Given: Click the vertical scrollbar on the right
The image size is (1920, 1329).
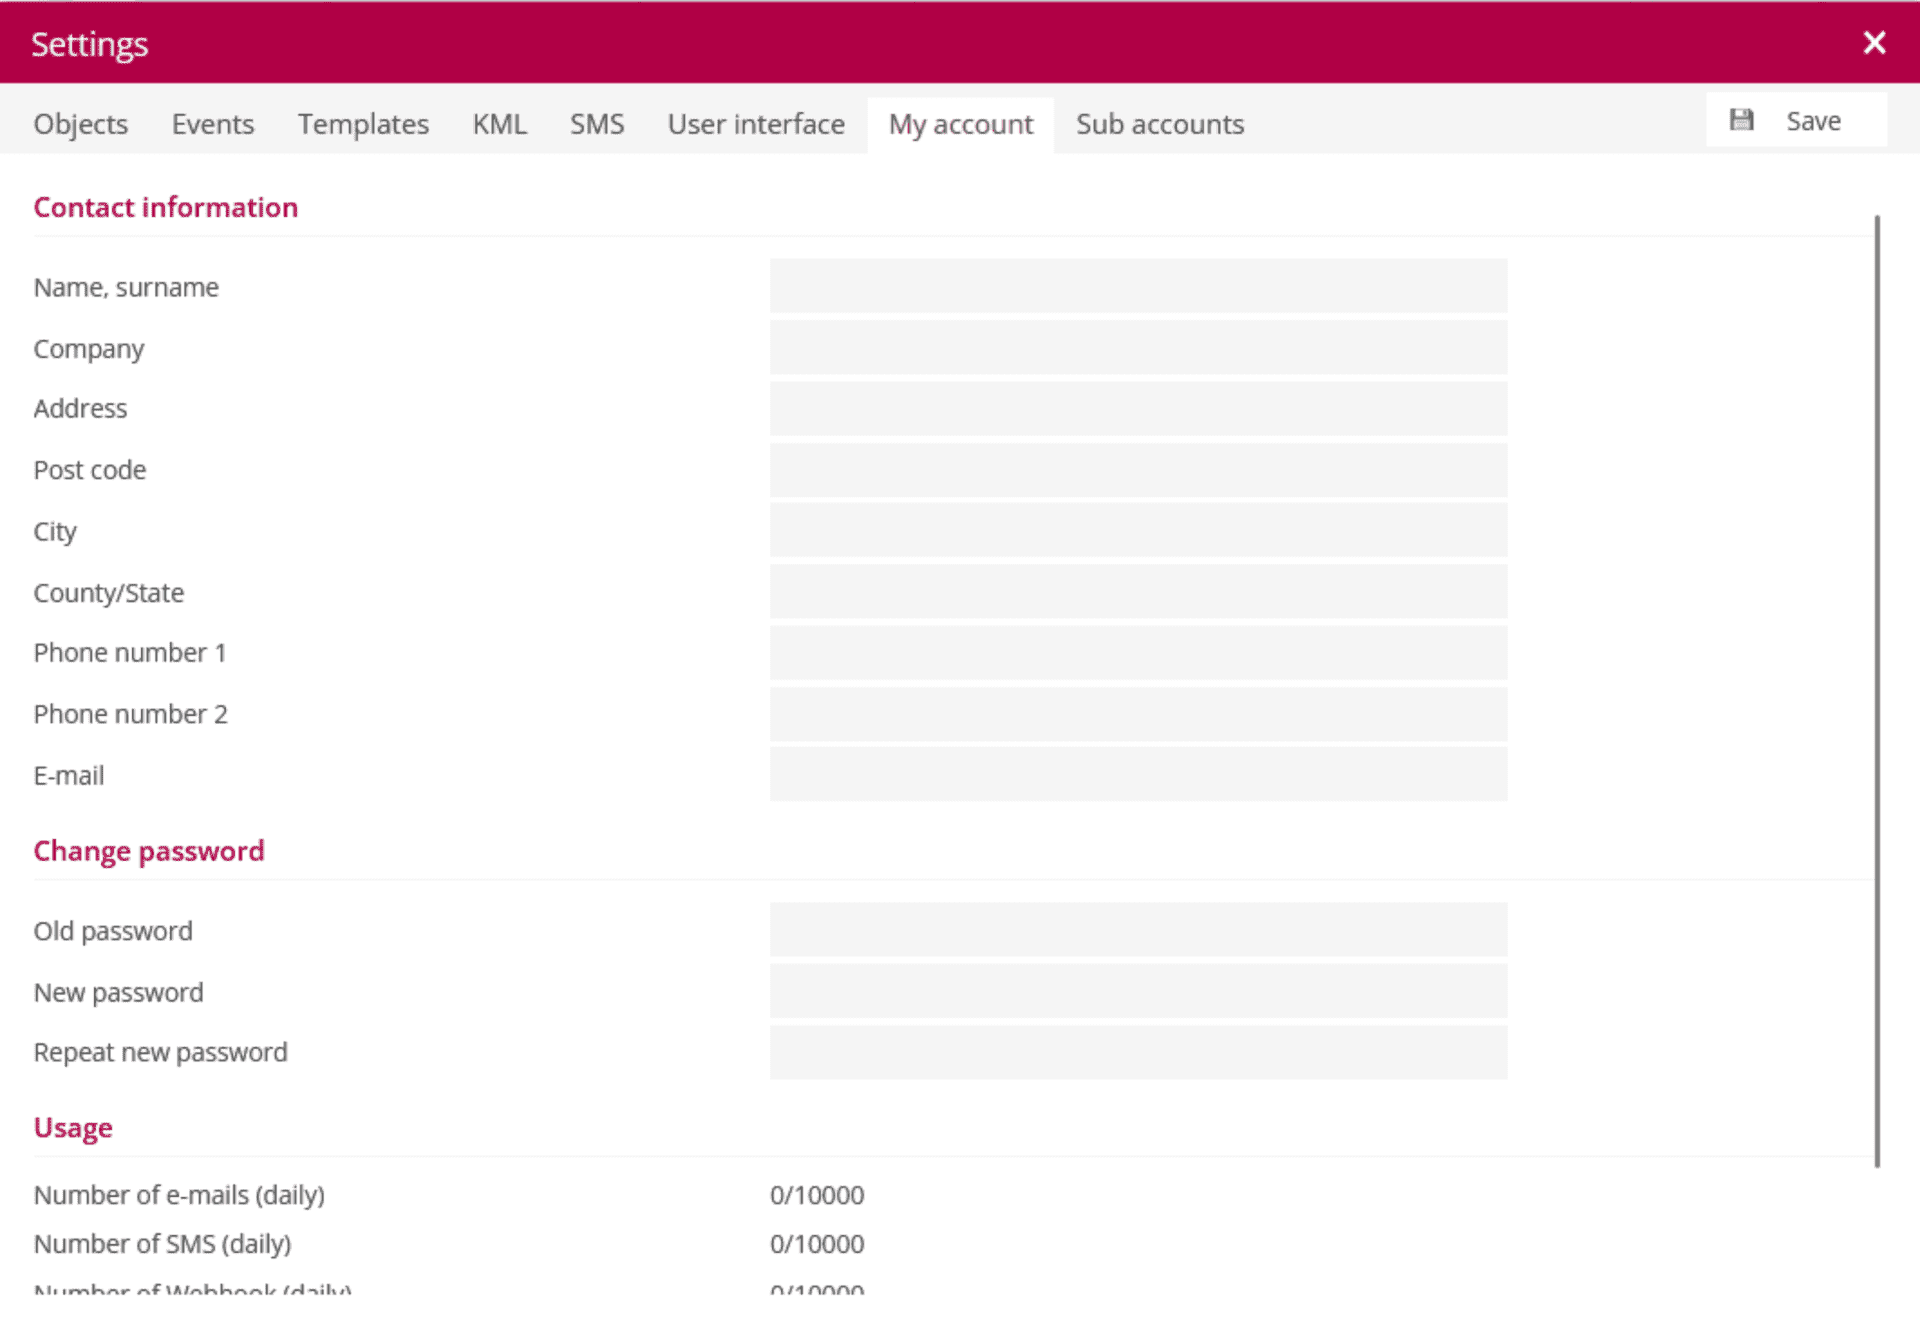Looking at the screenshot, I should 1877,690.
